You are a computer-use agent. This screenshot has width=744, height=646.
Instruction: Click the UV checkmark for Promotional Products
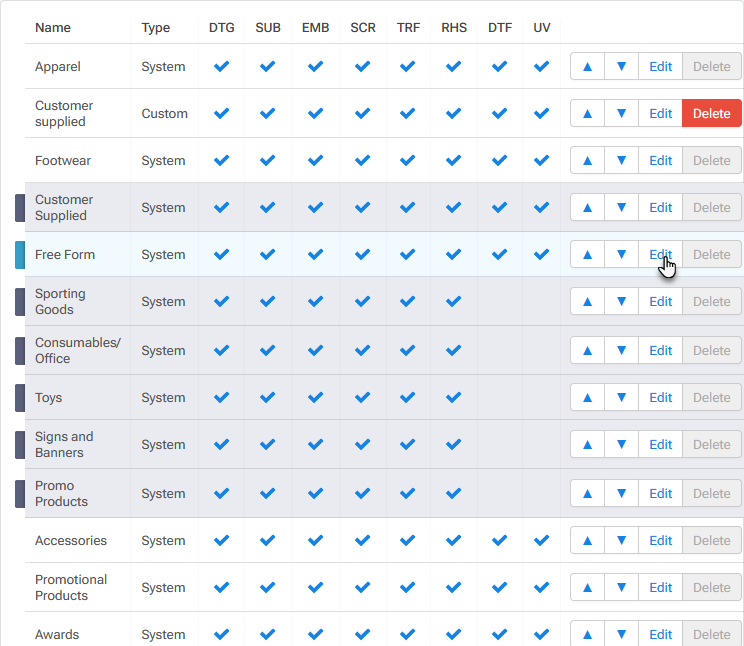pos(541,588)
